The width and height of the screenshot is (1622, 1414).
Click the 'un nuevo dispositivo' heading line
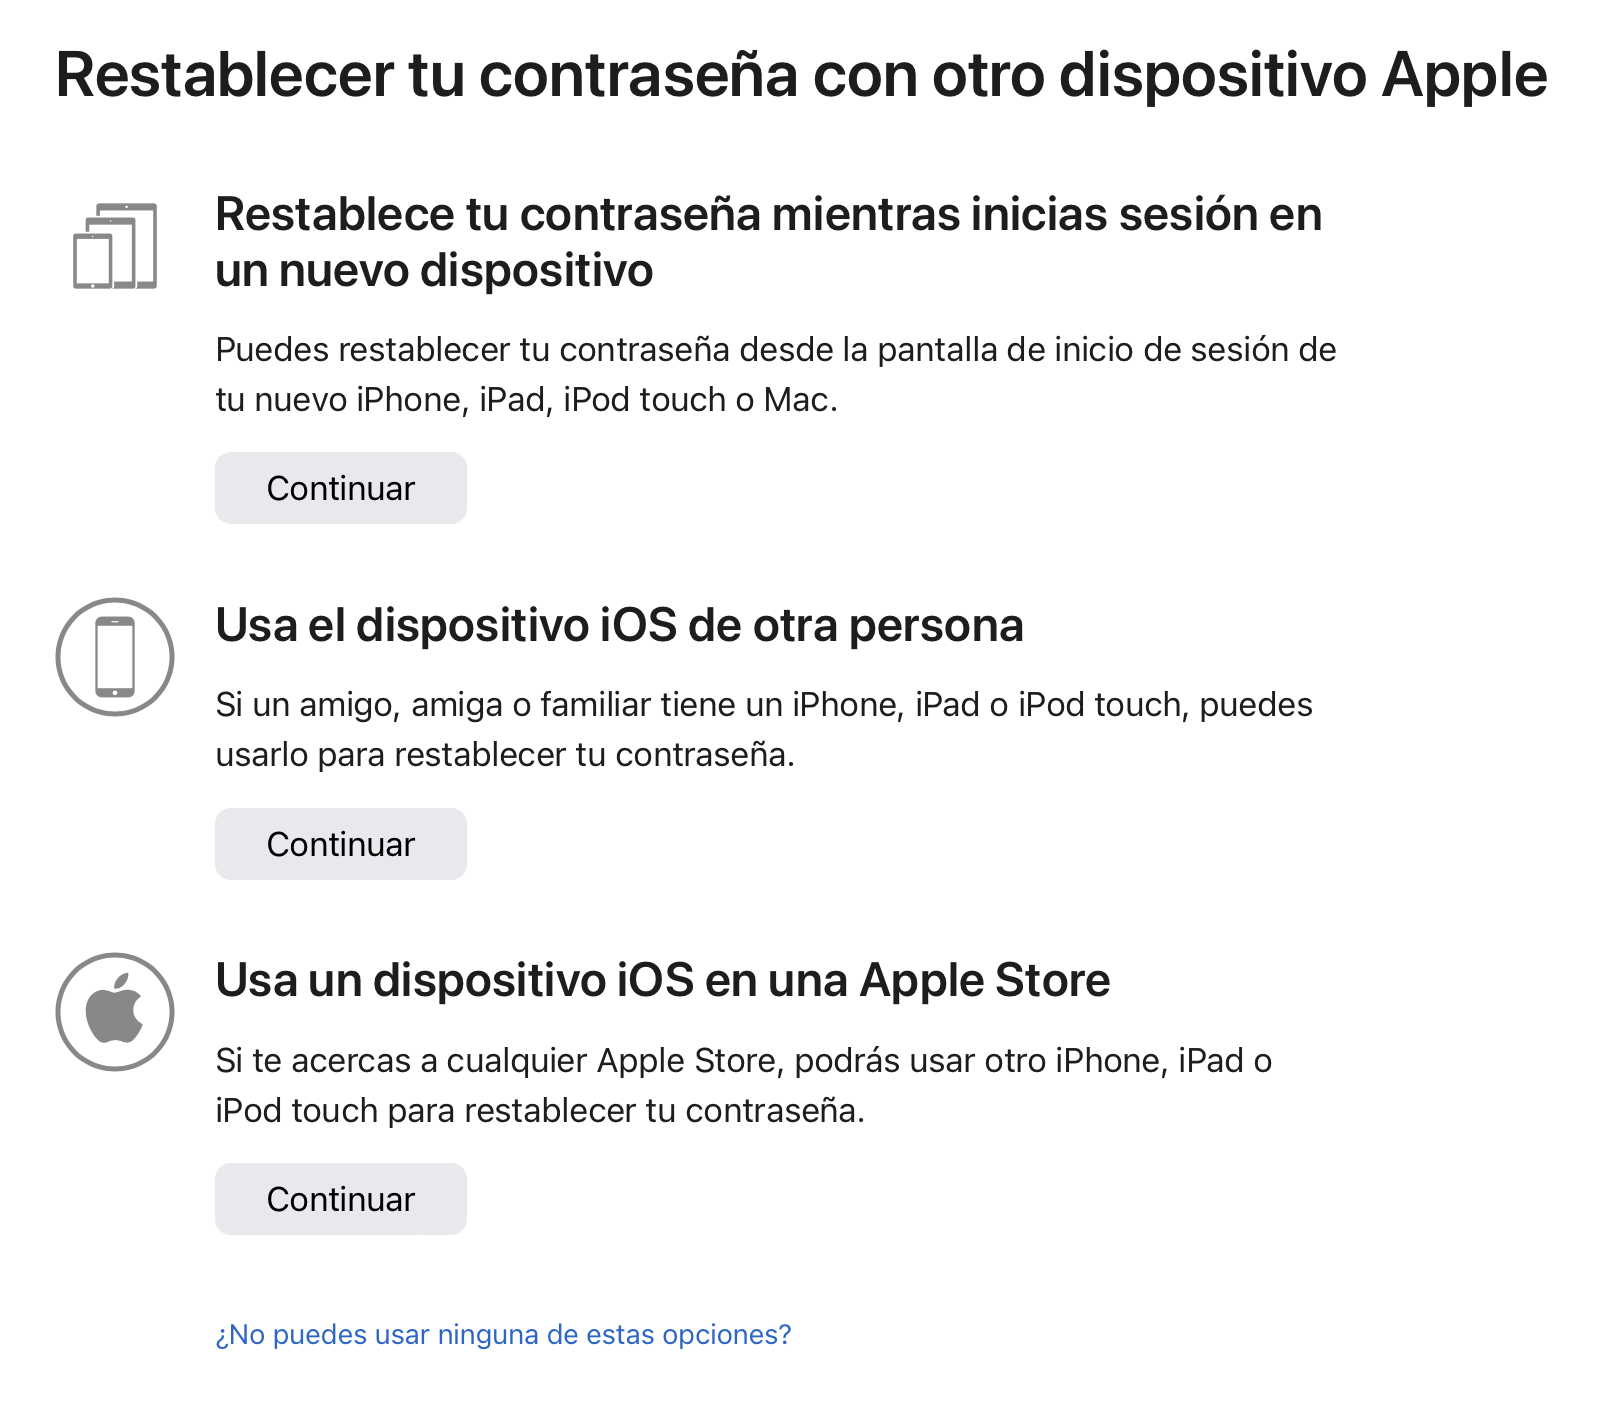[434, 271]
